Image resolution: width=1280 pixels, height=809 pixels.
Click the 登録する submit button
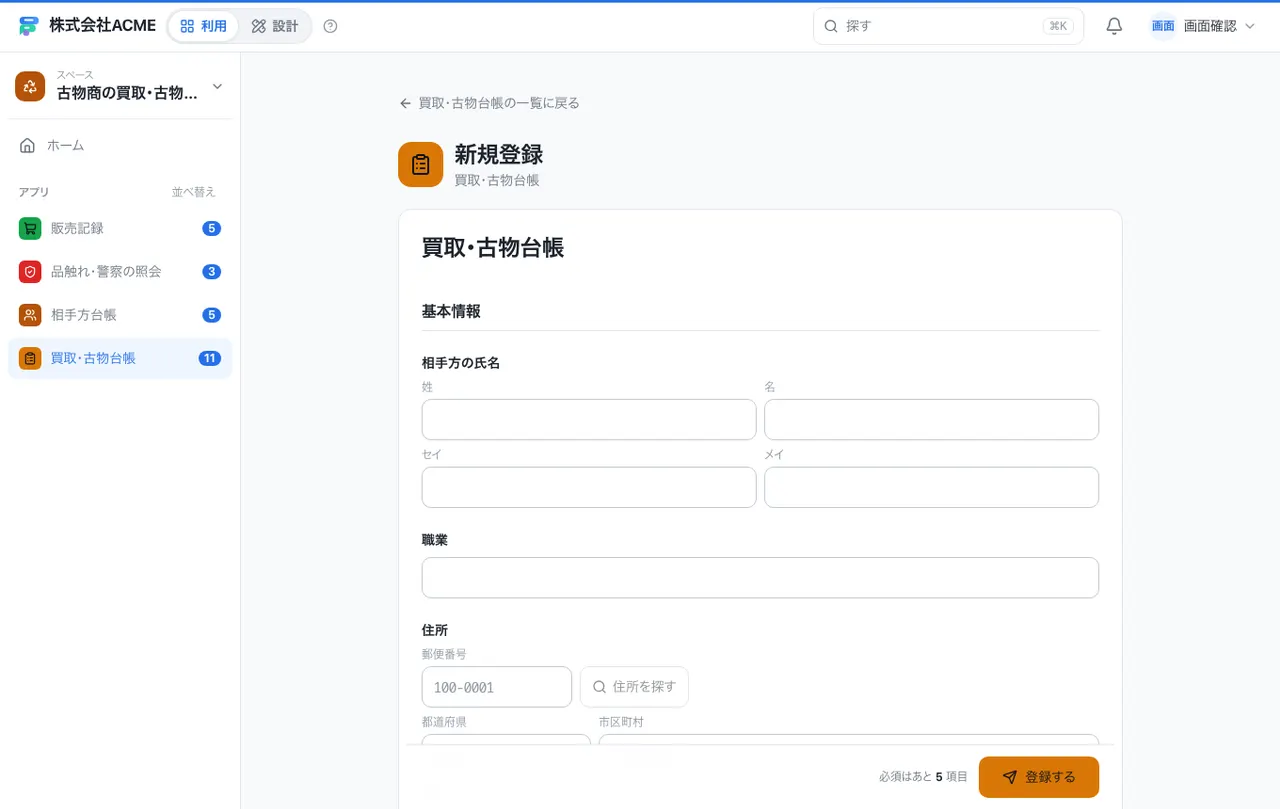1038,777
